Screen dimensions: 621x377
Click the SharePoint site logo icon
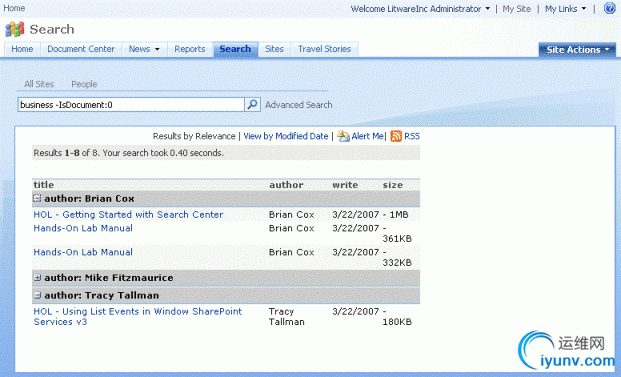point(15,29)
